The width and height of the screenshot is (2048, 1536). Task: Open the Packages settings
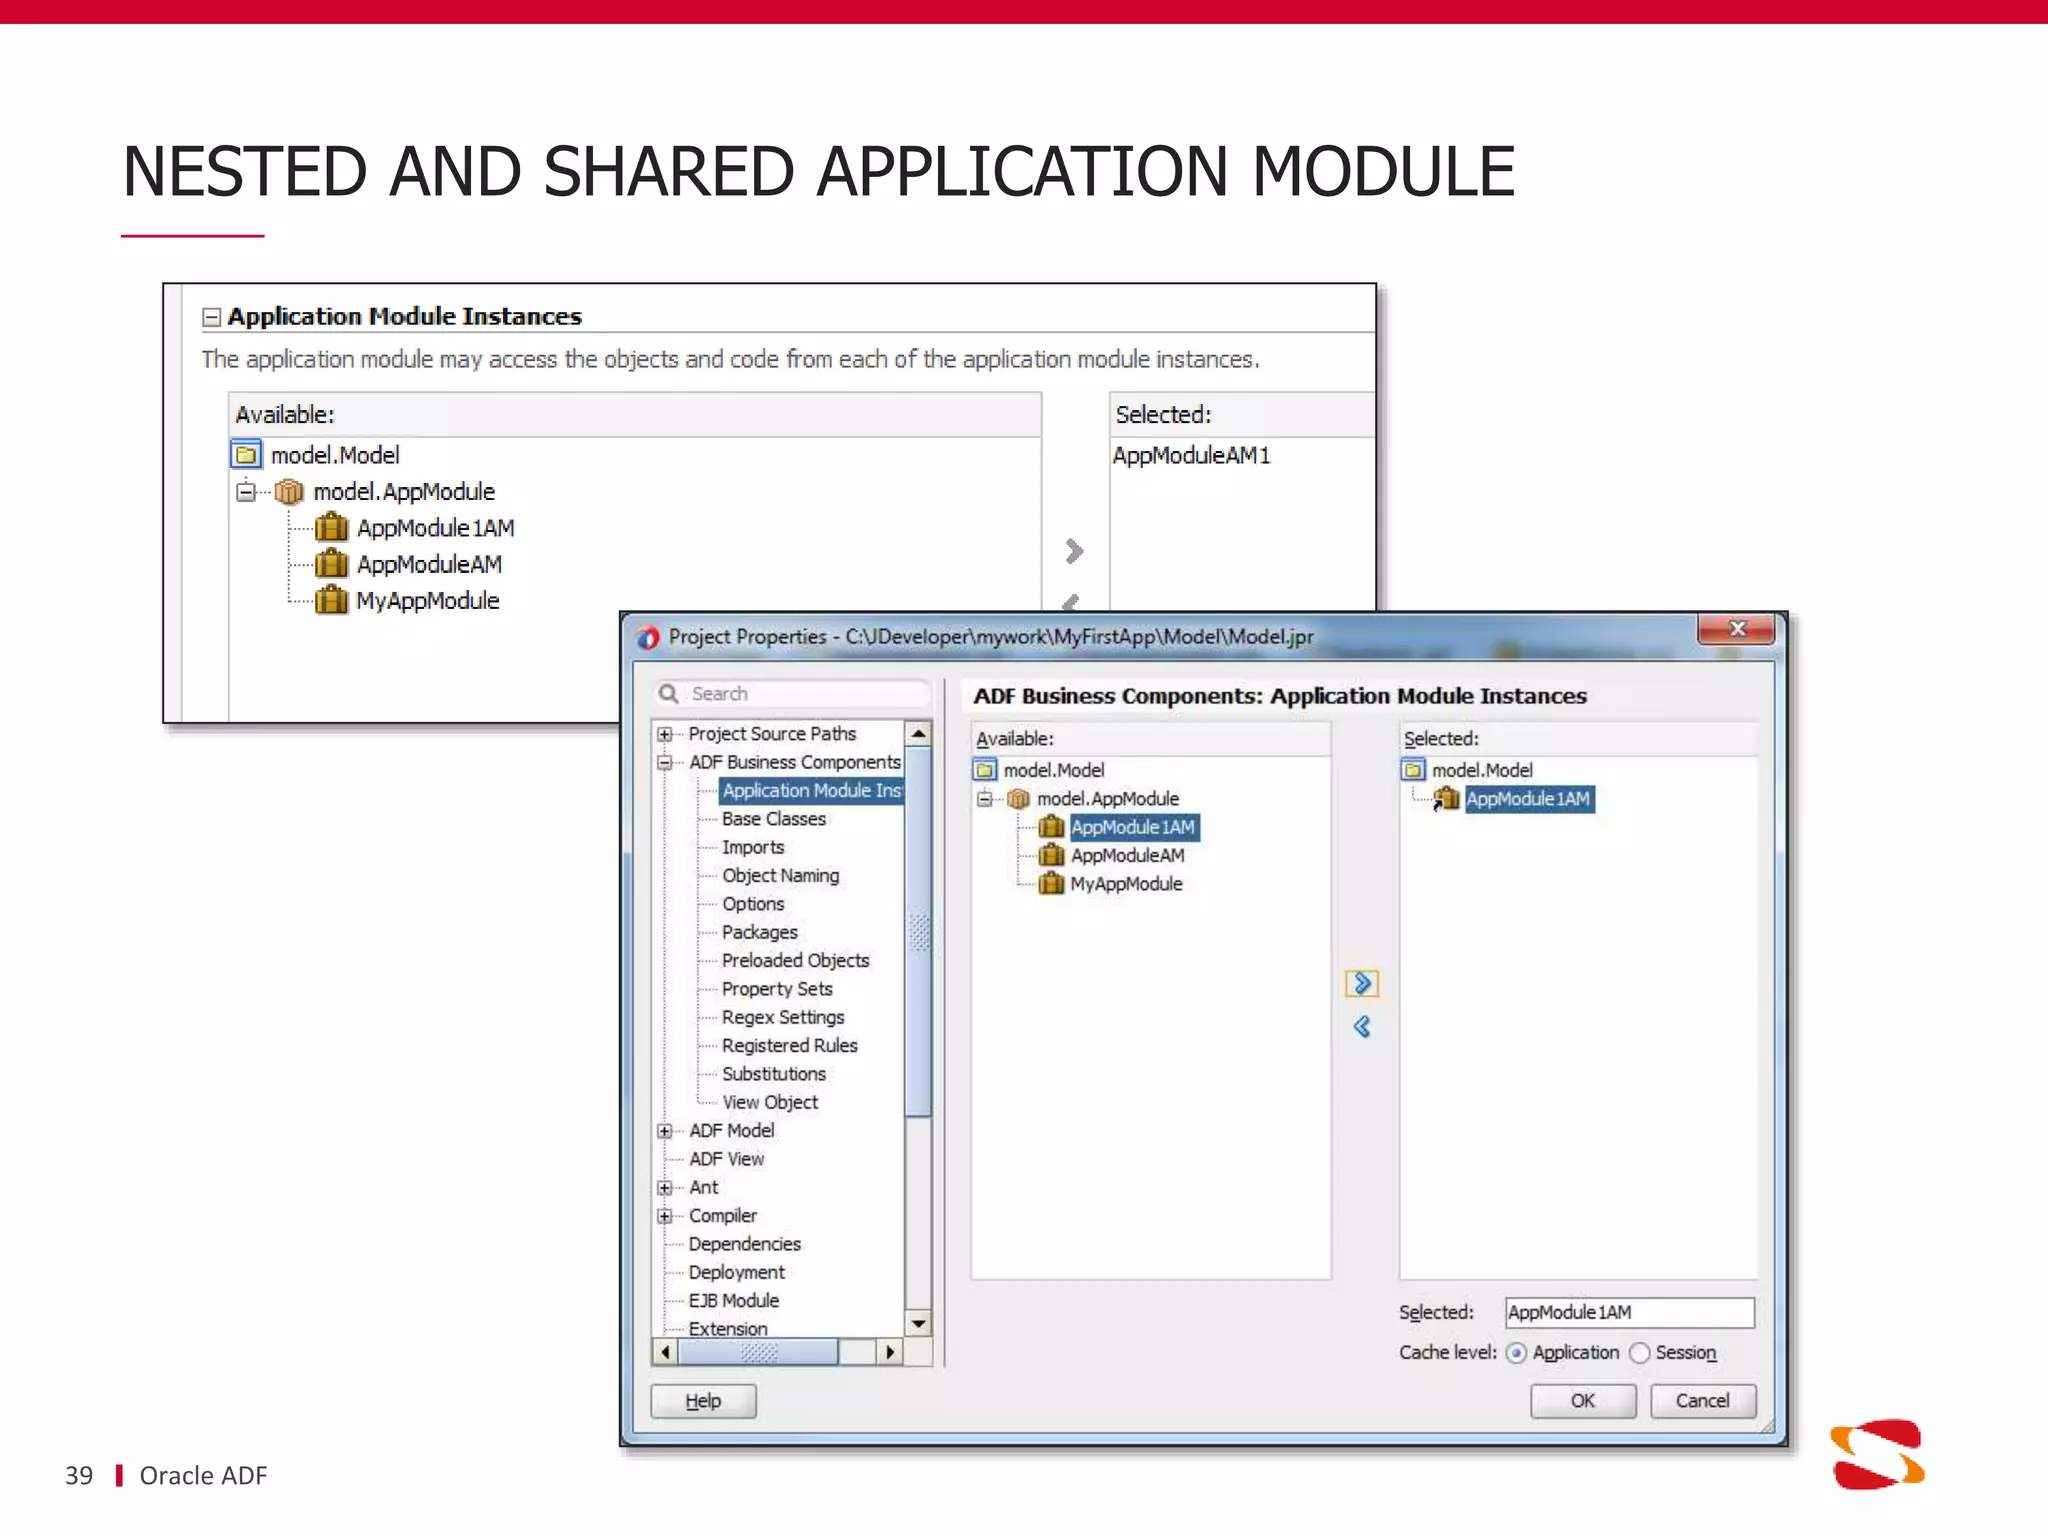click(759, 932)
